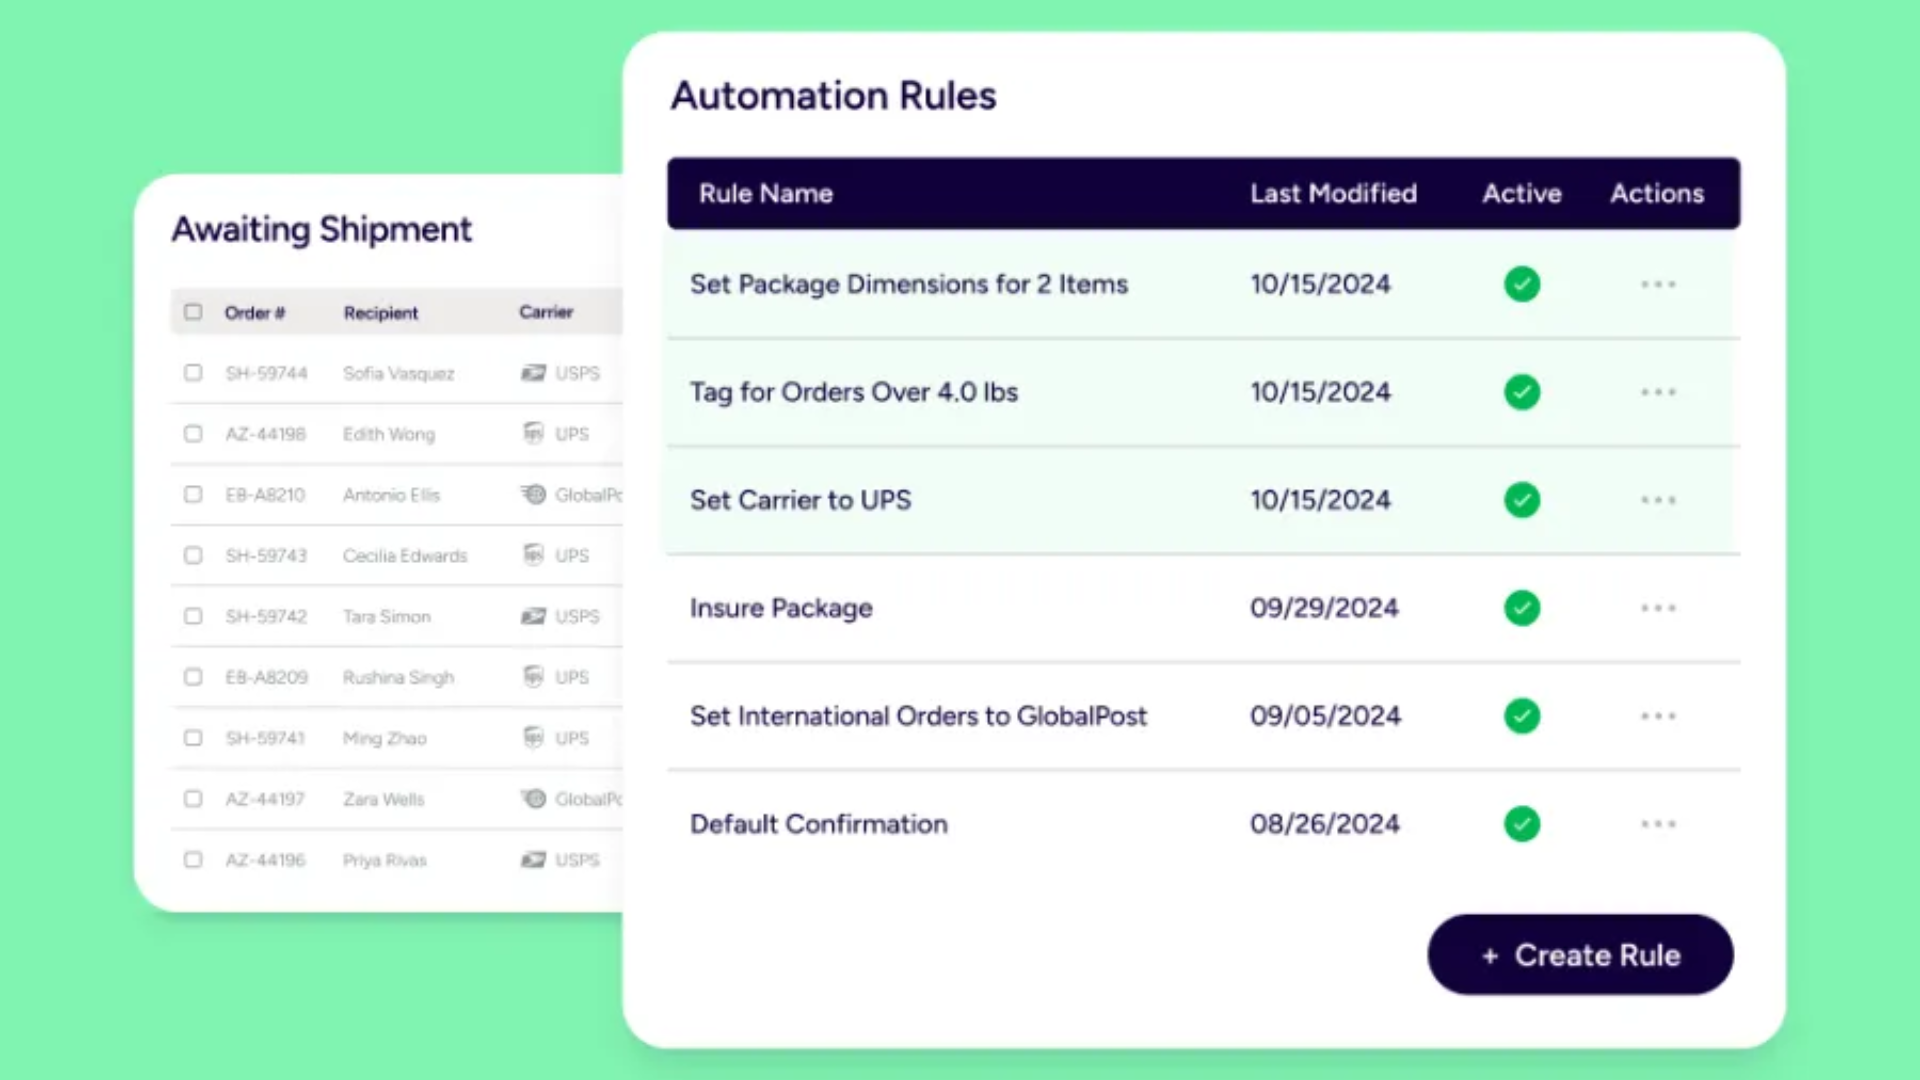Click recipient Ming Zhao

(385, 738)
